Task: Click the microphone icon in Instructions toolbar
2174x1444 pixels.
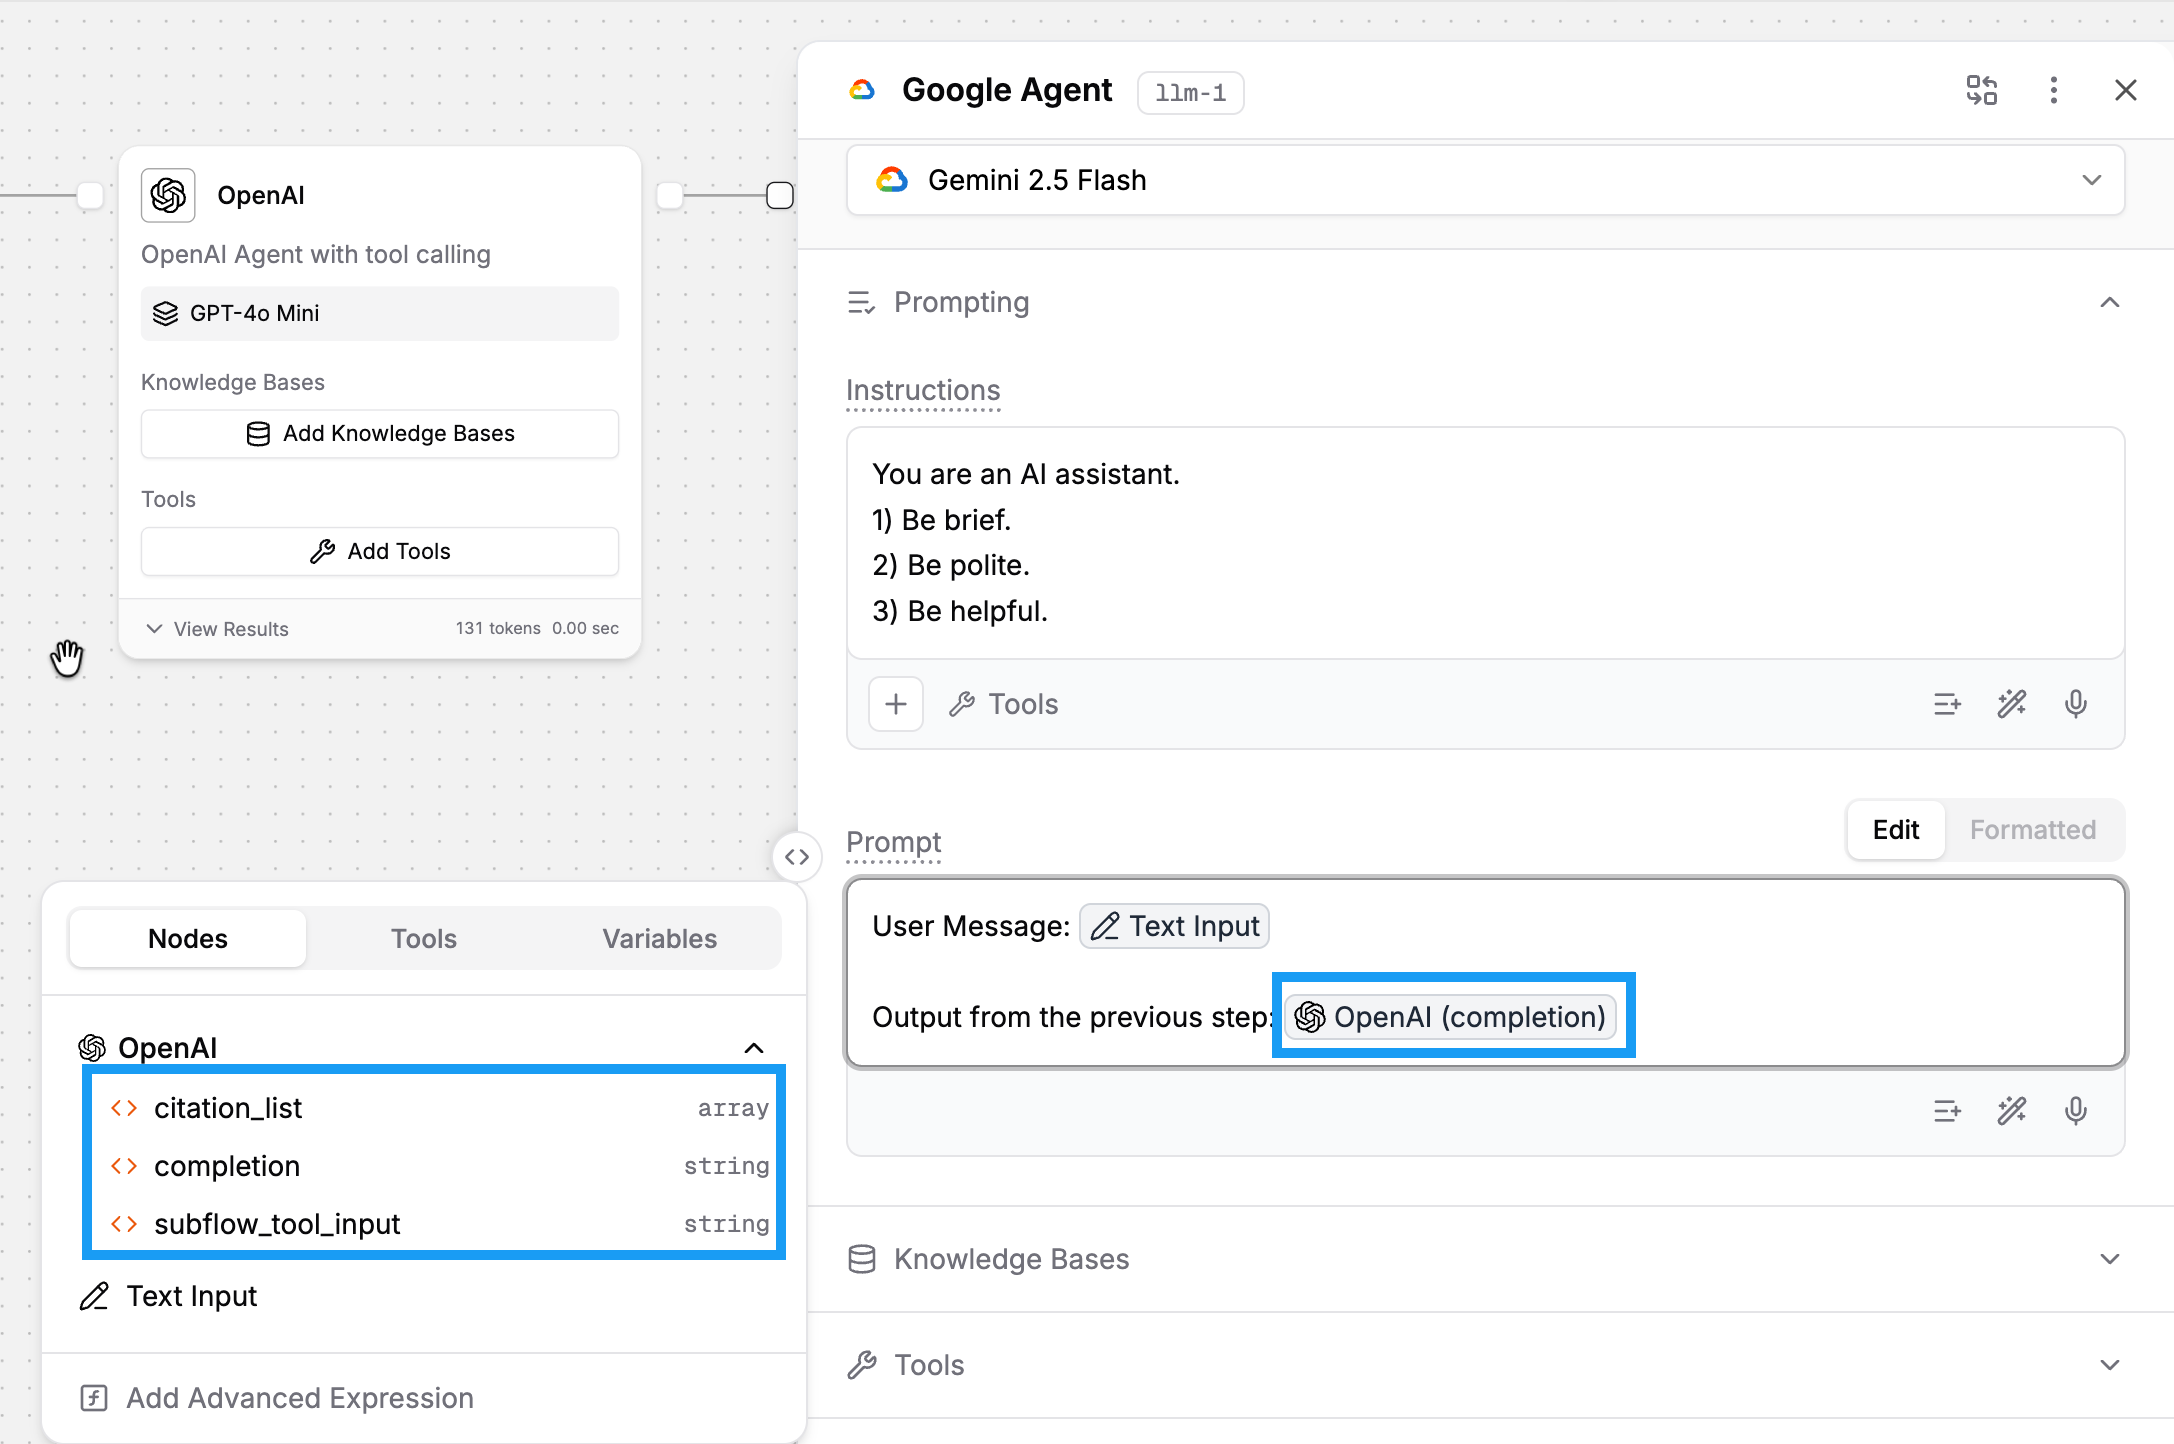Action: (2075, 704)
